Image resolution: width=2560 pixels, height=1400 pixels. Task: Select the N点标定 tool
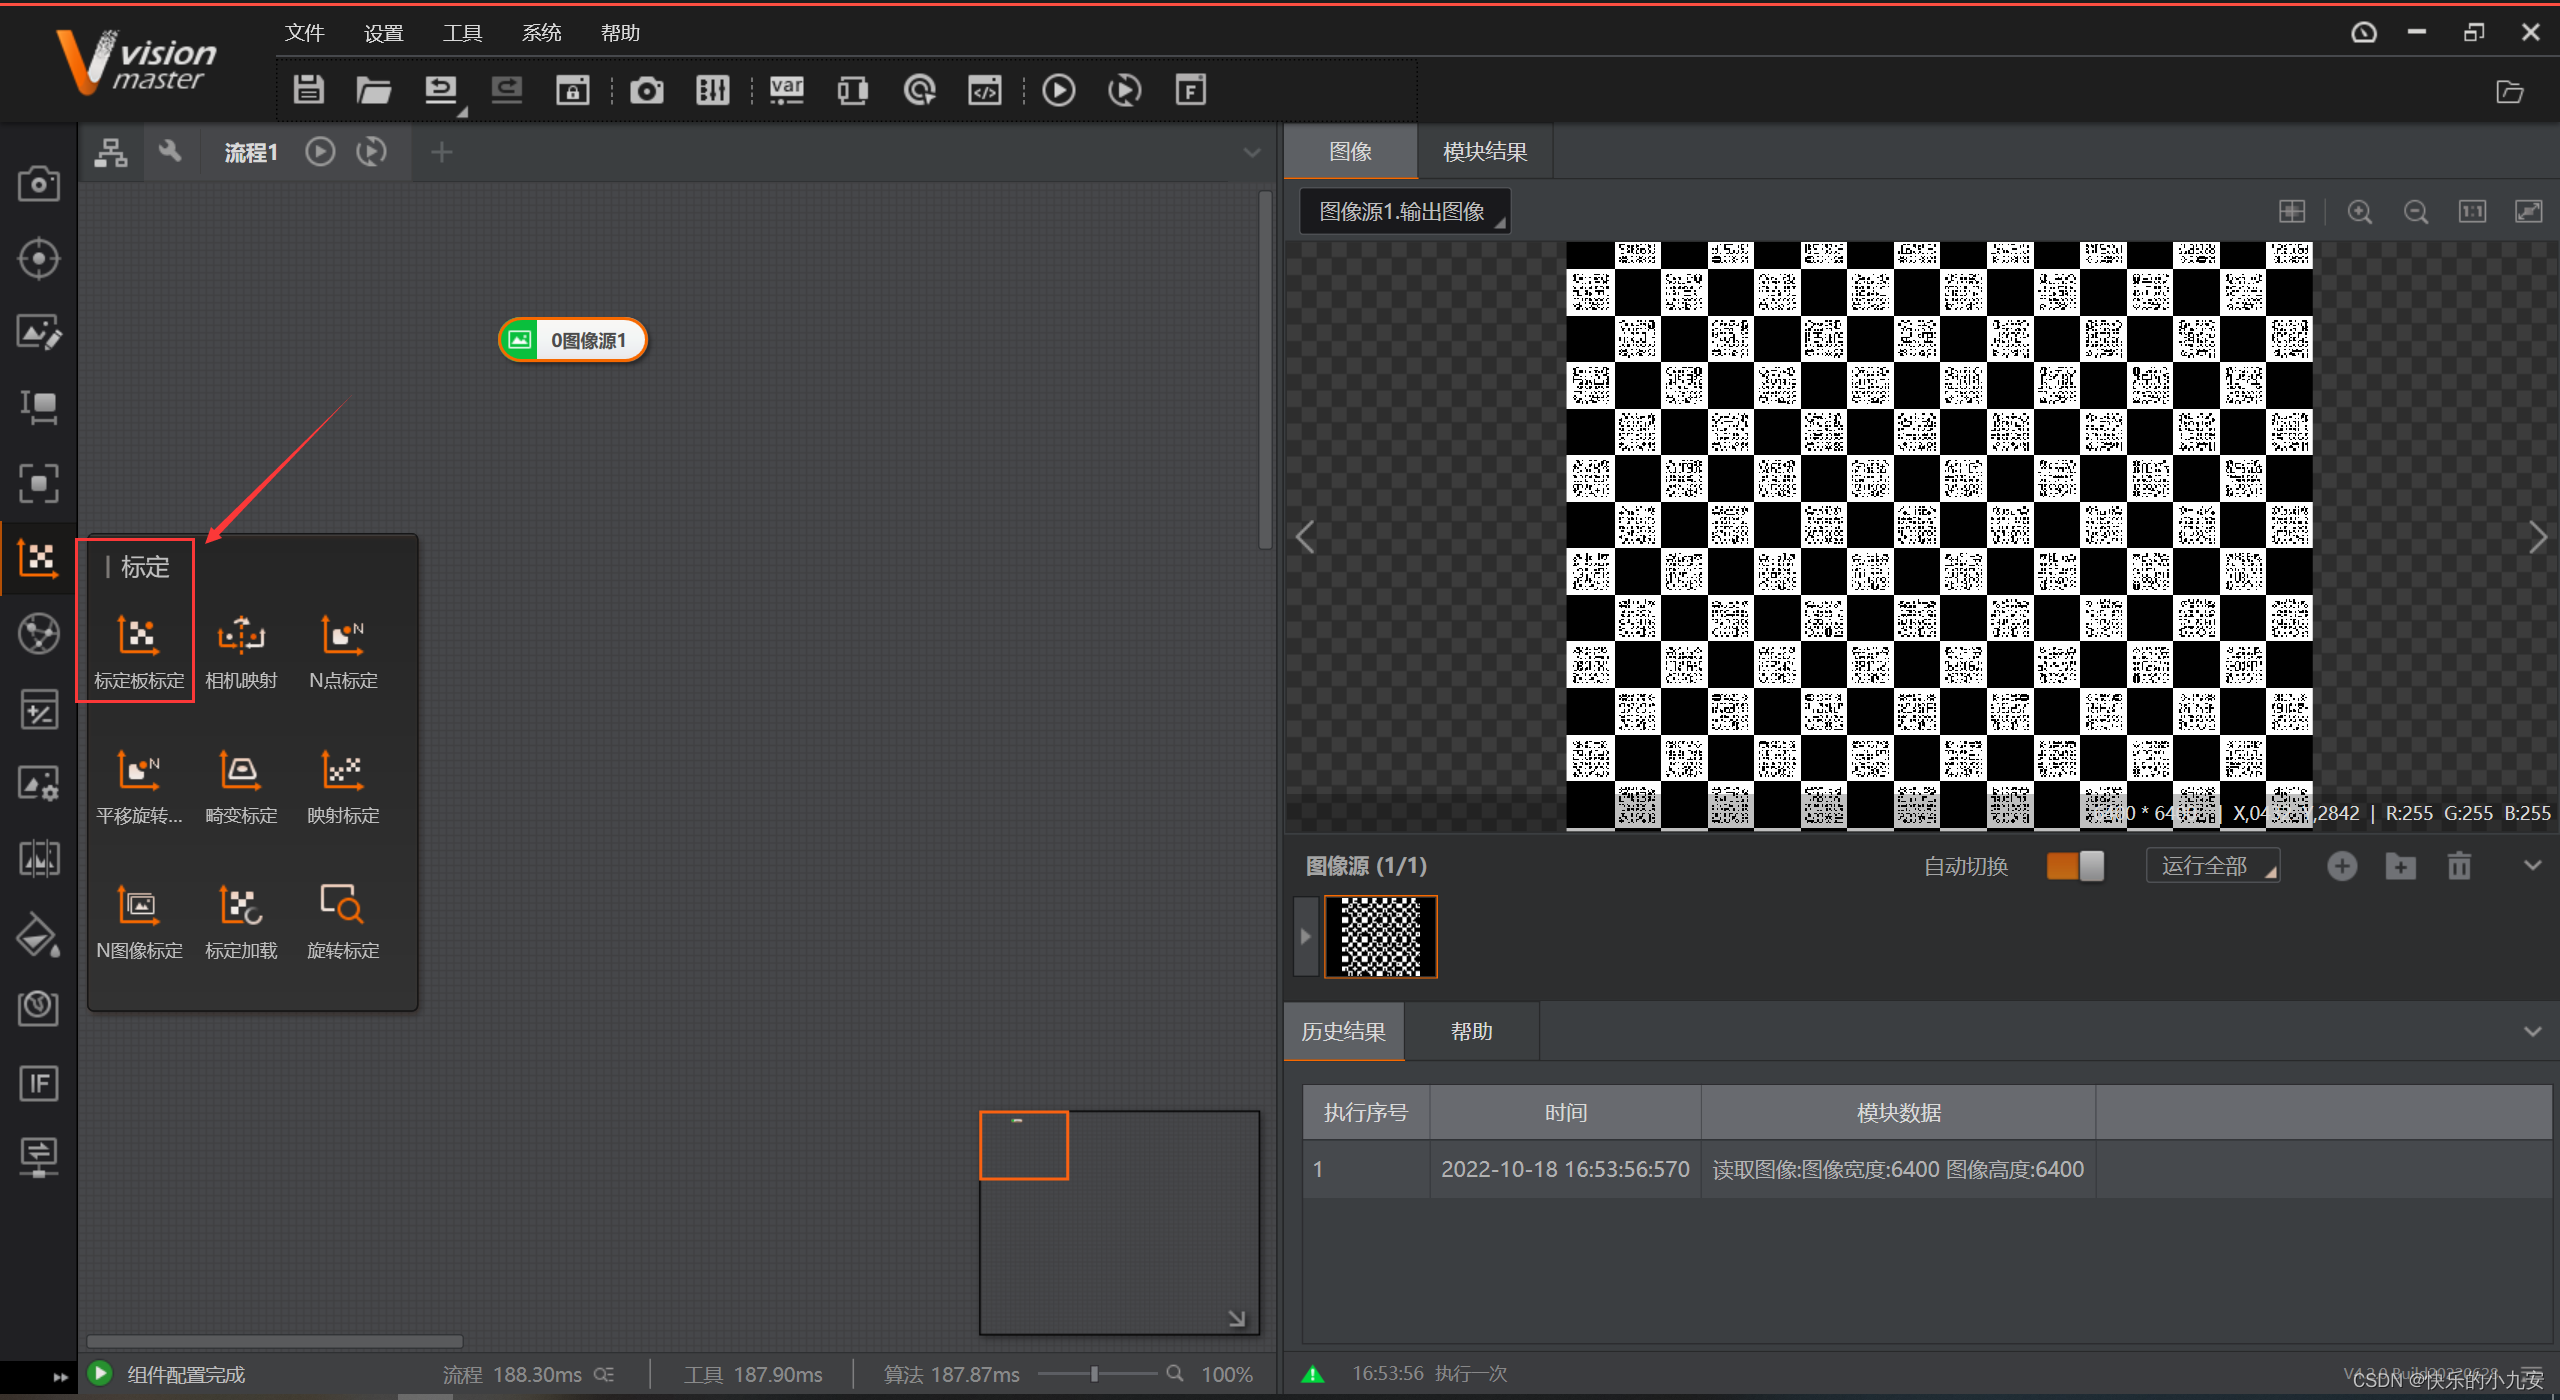coord(343,651)
